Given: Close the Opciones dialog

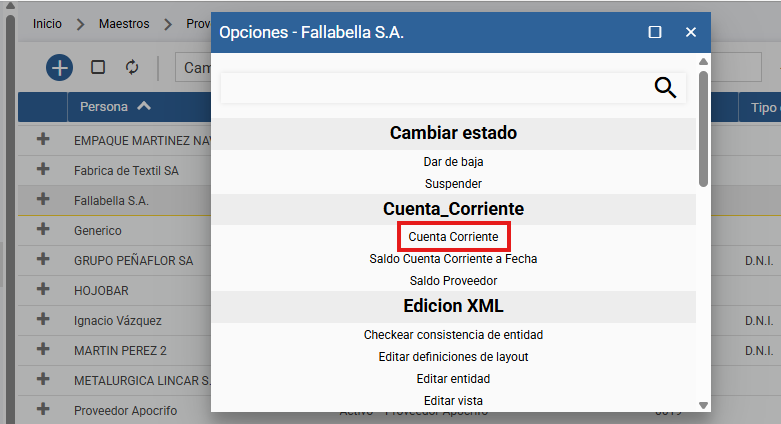Looking at the screenshot, I should (691, 32).
